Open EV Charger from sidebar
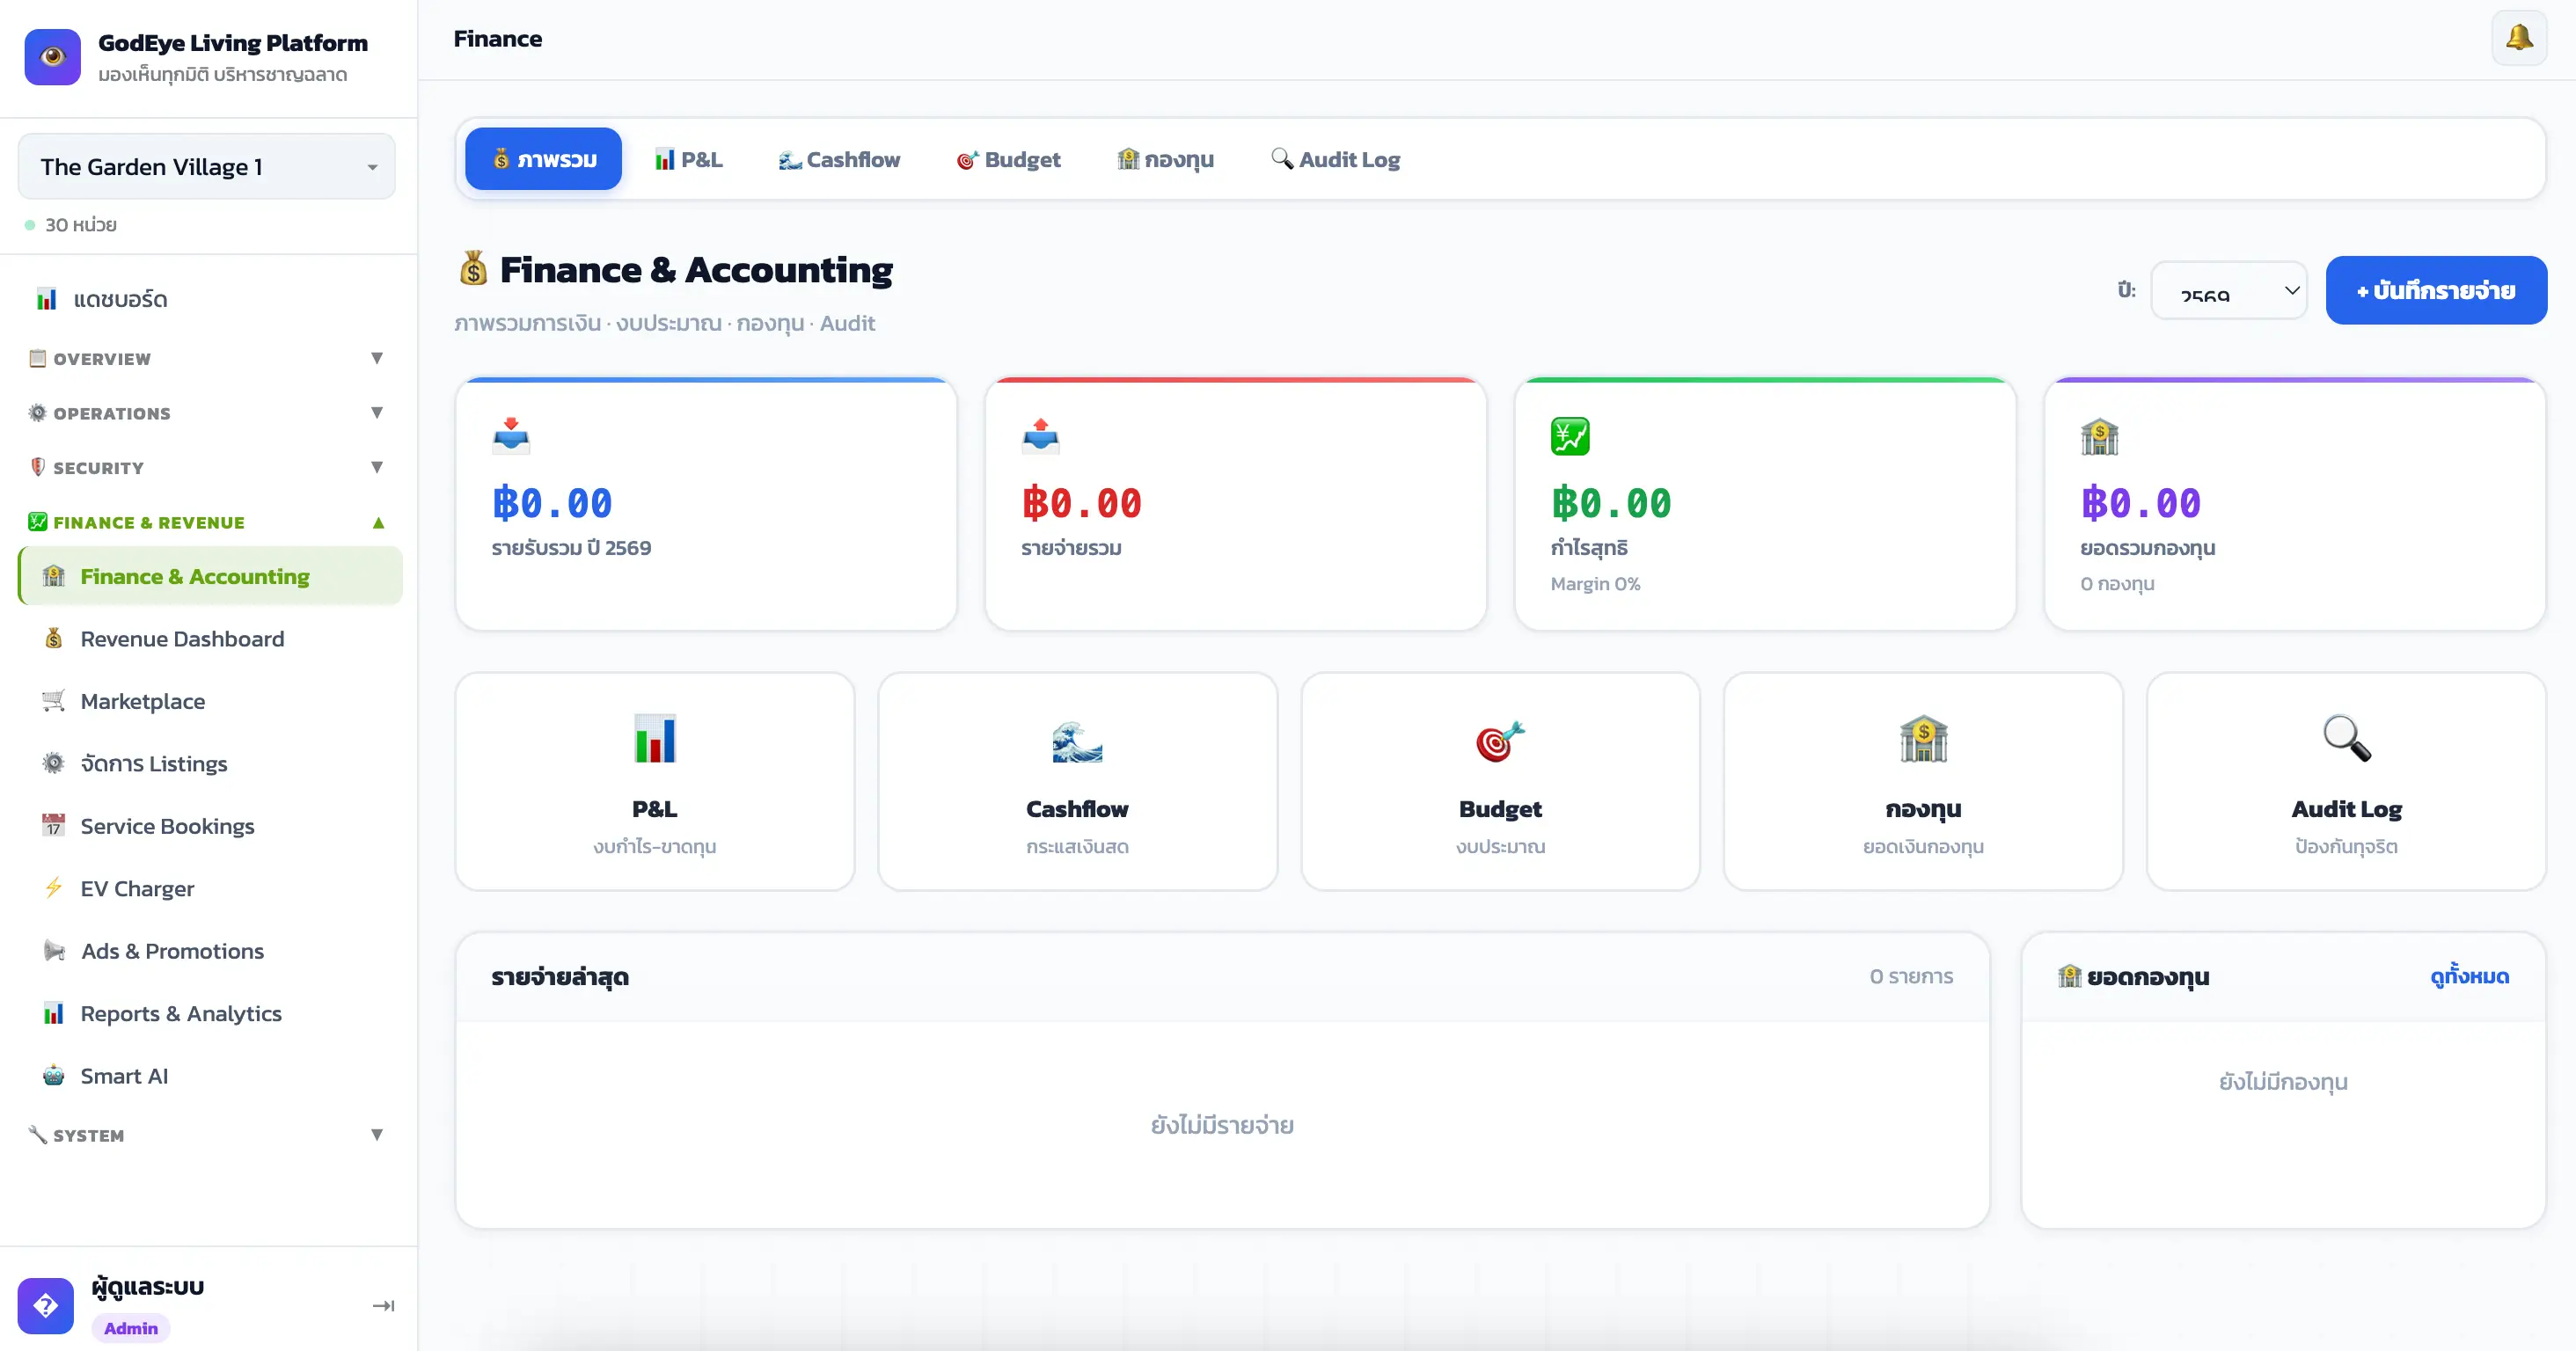The width and height of the screenshot is (2576, 1351). [210, 887]
